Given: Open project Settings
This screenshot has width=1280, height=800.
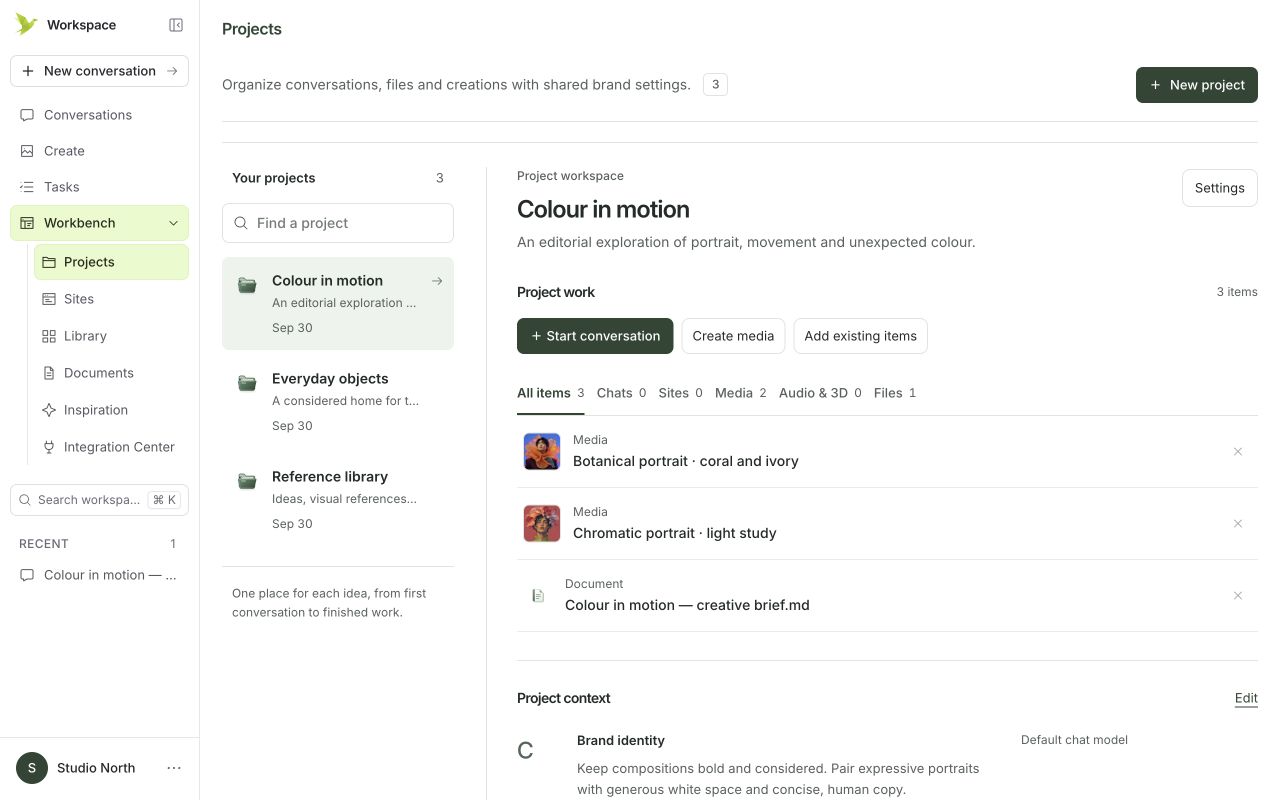Looking at the screenshot, I should pyautogui.click(x=1219, y=188).
